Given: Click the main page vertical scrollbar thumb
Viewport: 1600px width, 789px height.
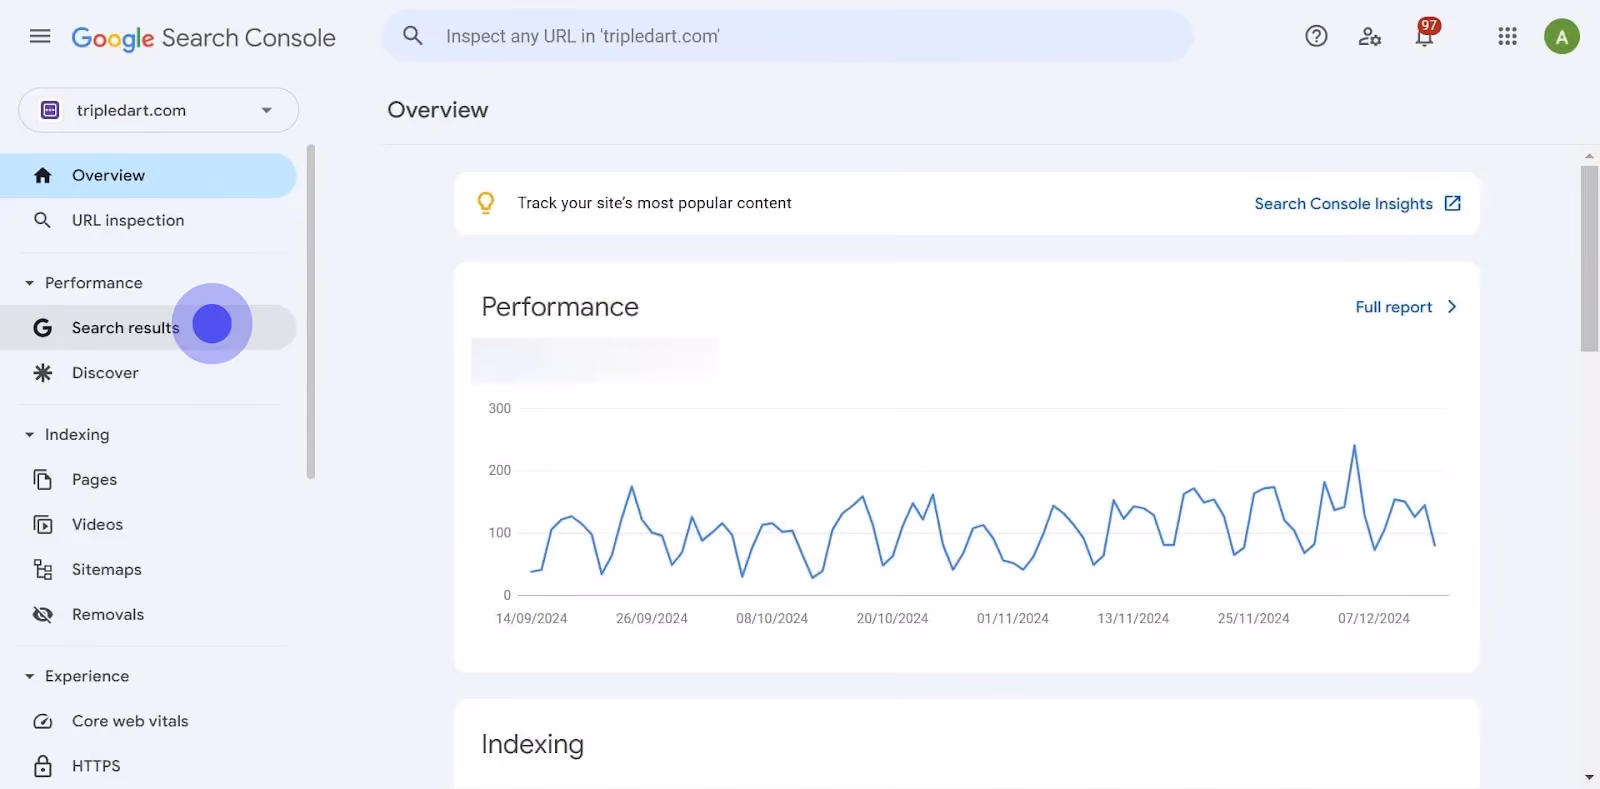Looking at the screenshot, I should click(1589, 258).
